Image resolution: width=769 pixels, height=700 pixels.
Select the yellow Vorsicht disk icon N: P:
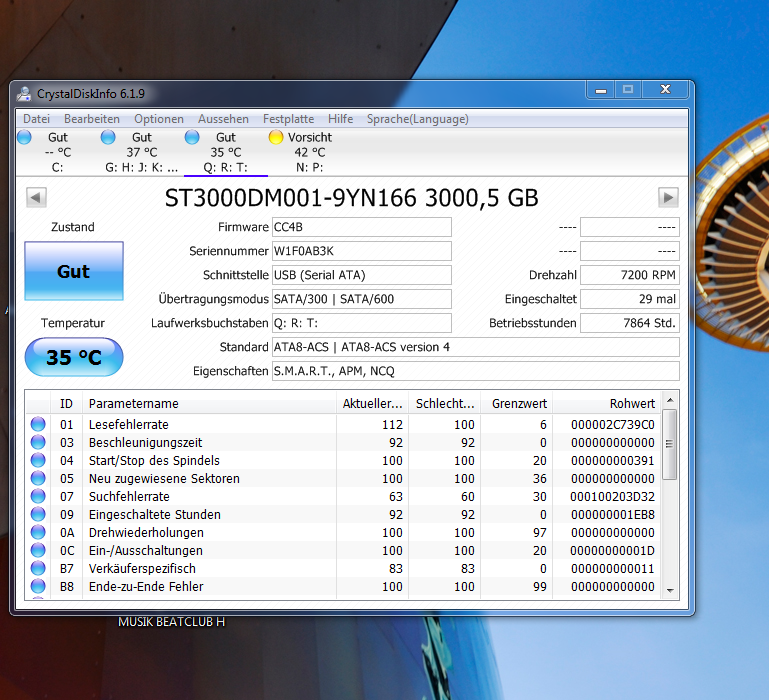click(276, 137)
